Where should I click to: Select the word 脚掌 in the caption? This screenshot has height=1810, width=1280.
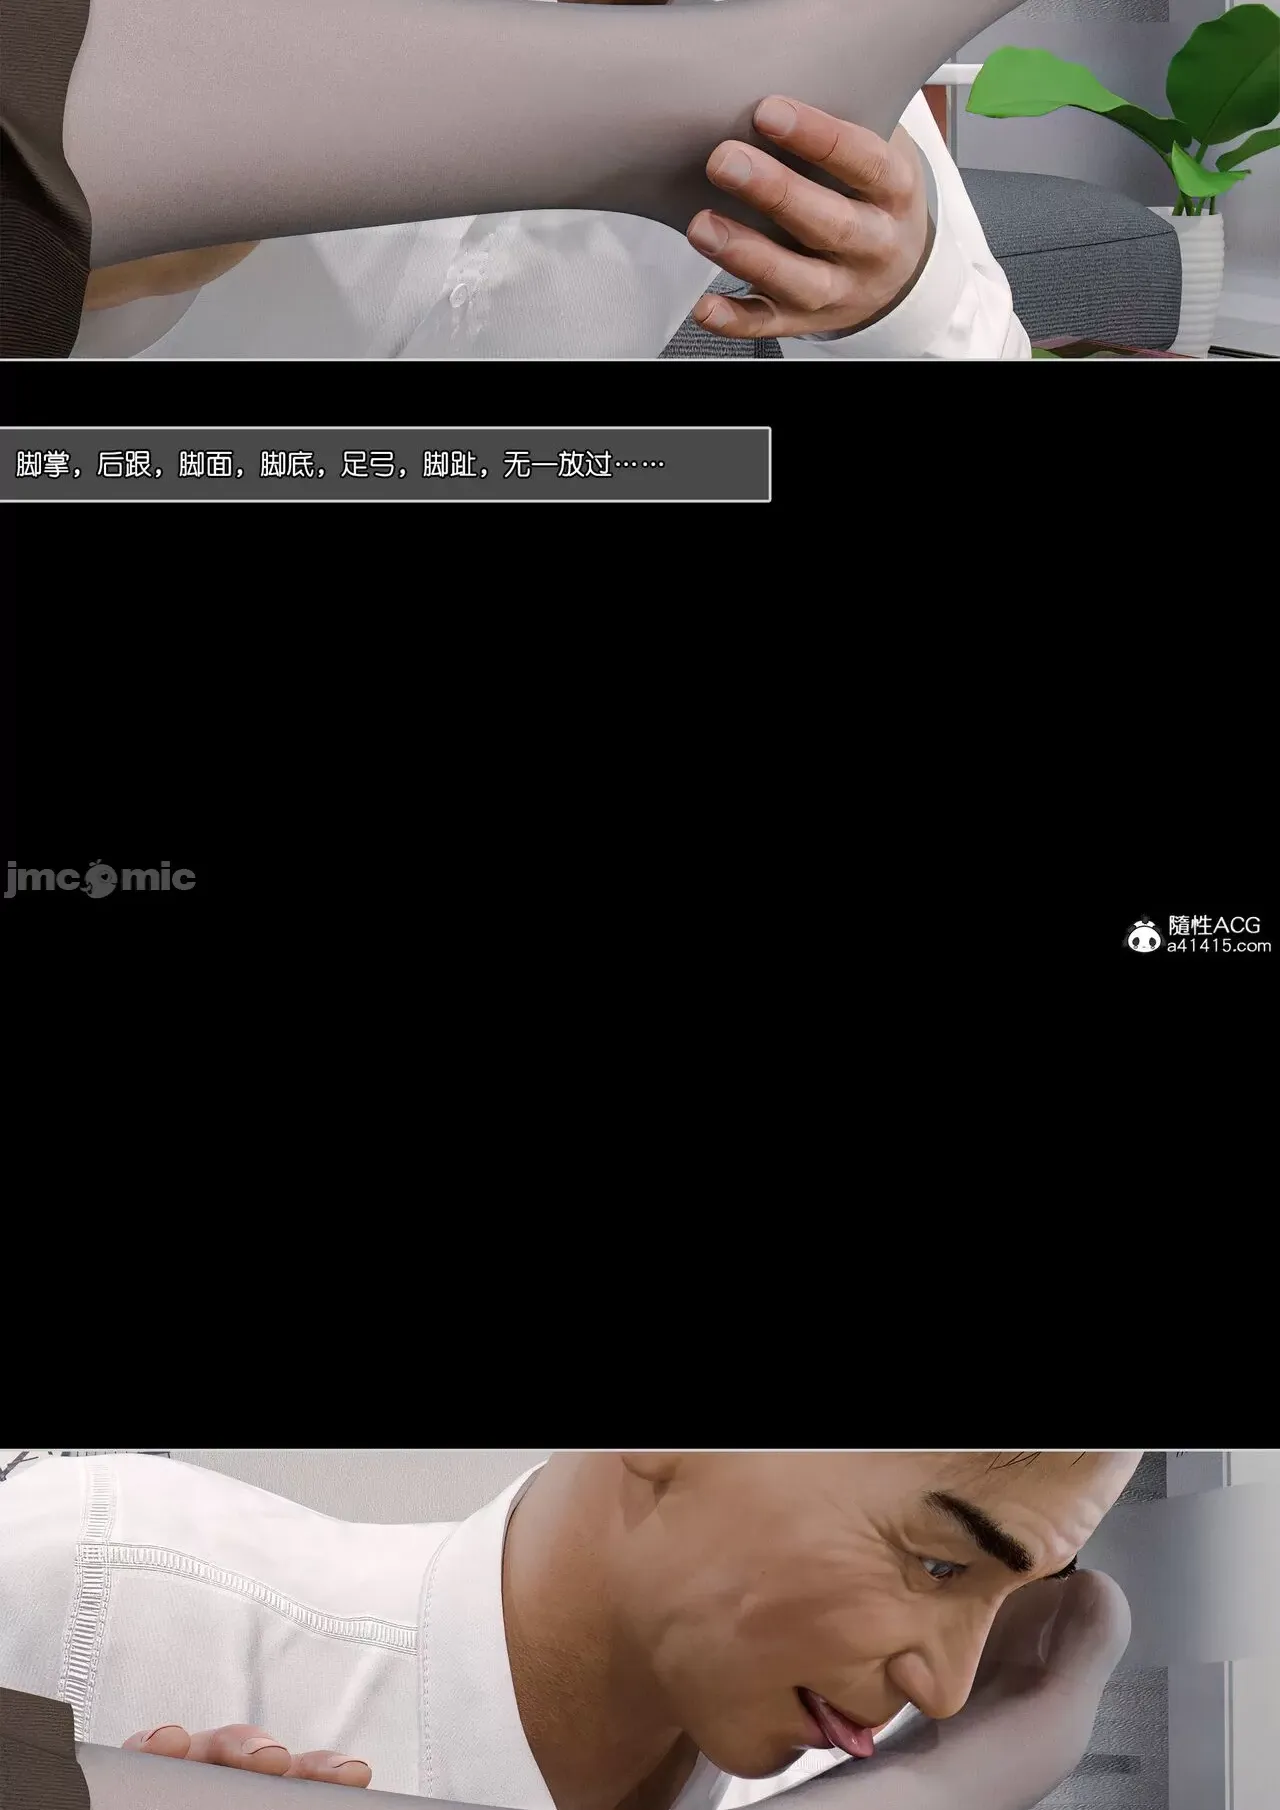[x=43, y=465]
